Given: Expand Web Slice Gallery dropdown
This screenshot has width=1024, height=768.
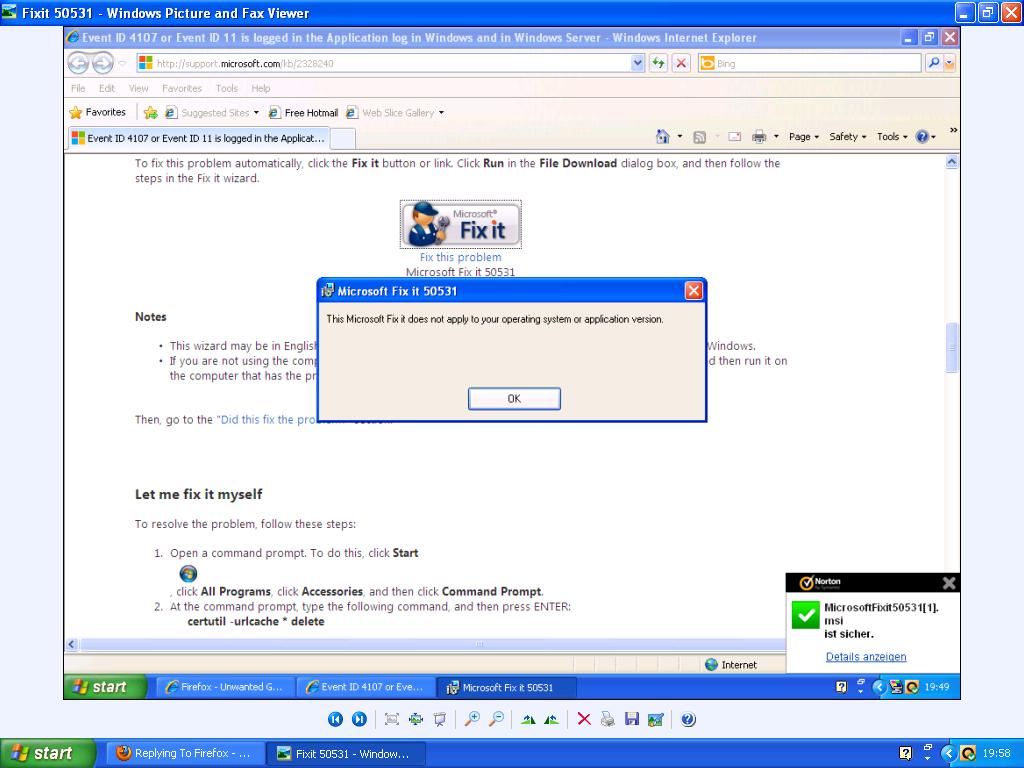Looking at the screenshot, I should pos(441,112).
